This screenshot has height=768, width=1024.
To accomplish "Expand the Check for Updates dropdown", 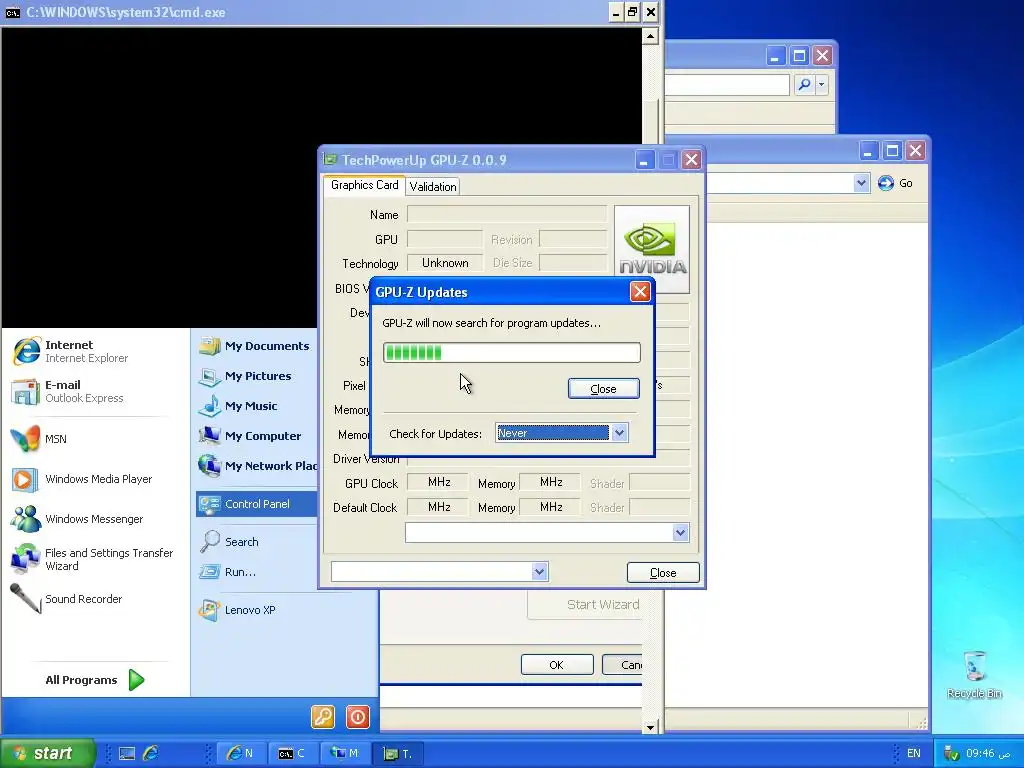I will click(x=619, y=432).
